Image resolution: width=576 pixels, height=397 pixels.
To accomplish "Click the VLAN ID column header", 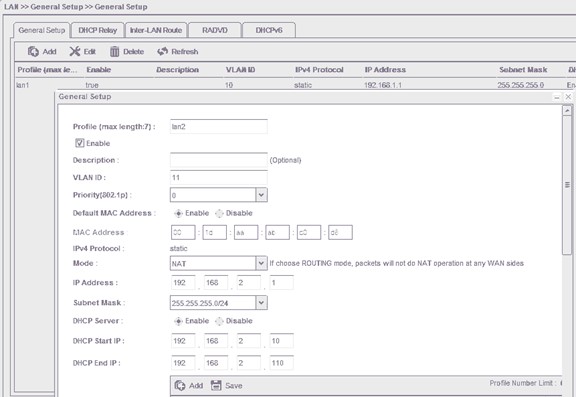I will 241,70.
